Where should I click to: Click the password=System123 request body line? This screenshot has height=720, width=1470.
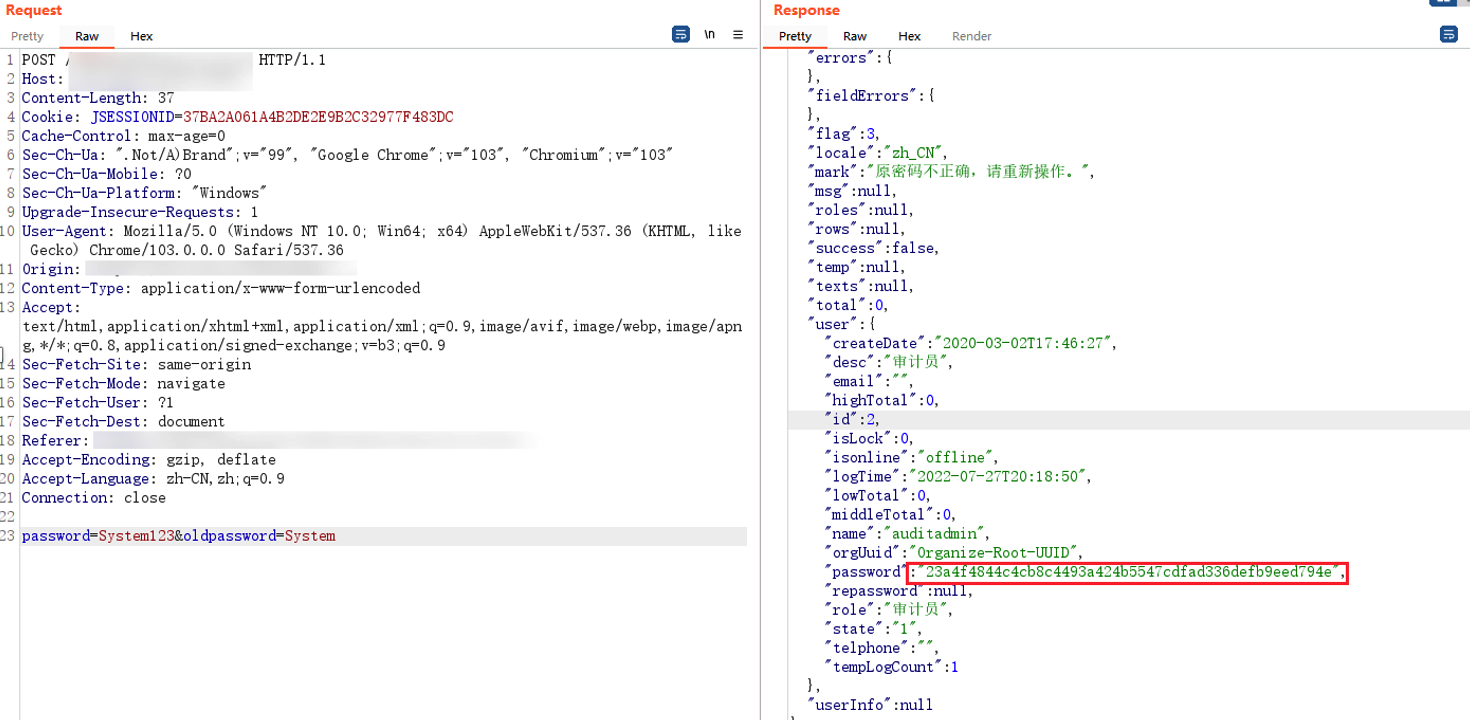178,536
